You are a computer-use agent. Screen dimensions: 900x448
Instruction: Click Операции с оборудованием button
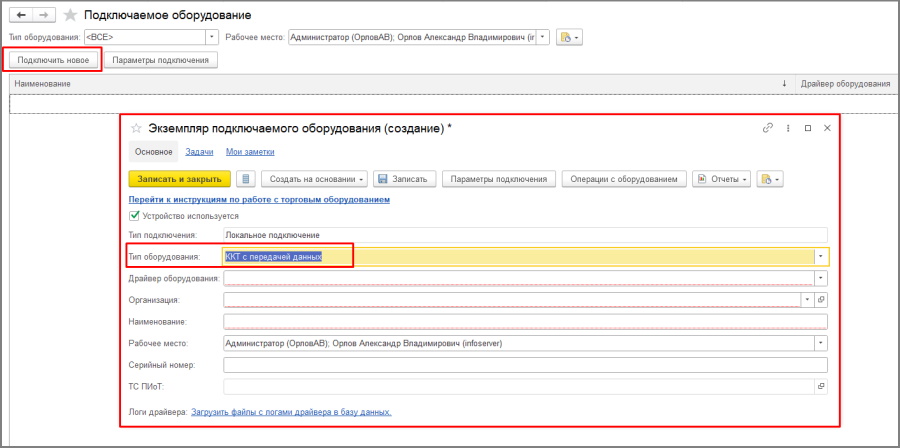[624, 179]
